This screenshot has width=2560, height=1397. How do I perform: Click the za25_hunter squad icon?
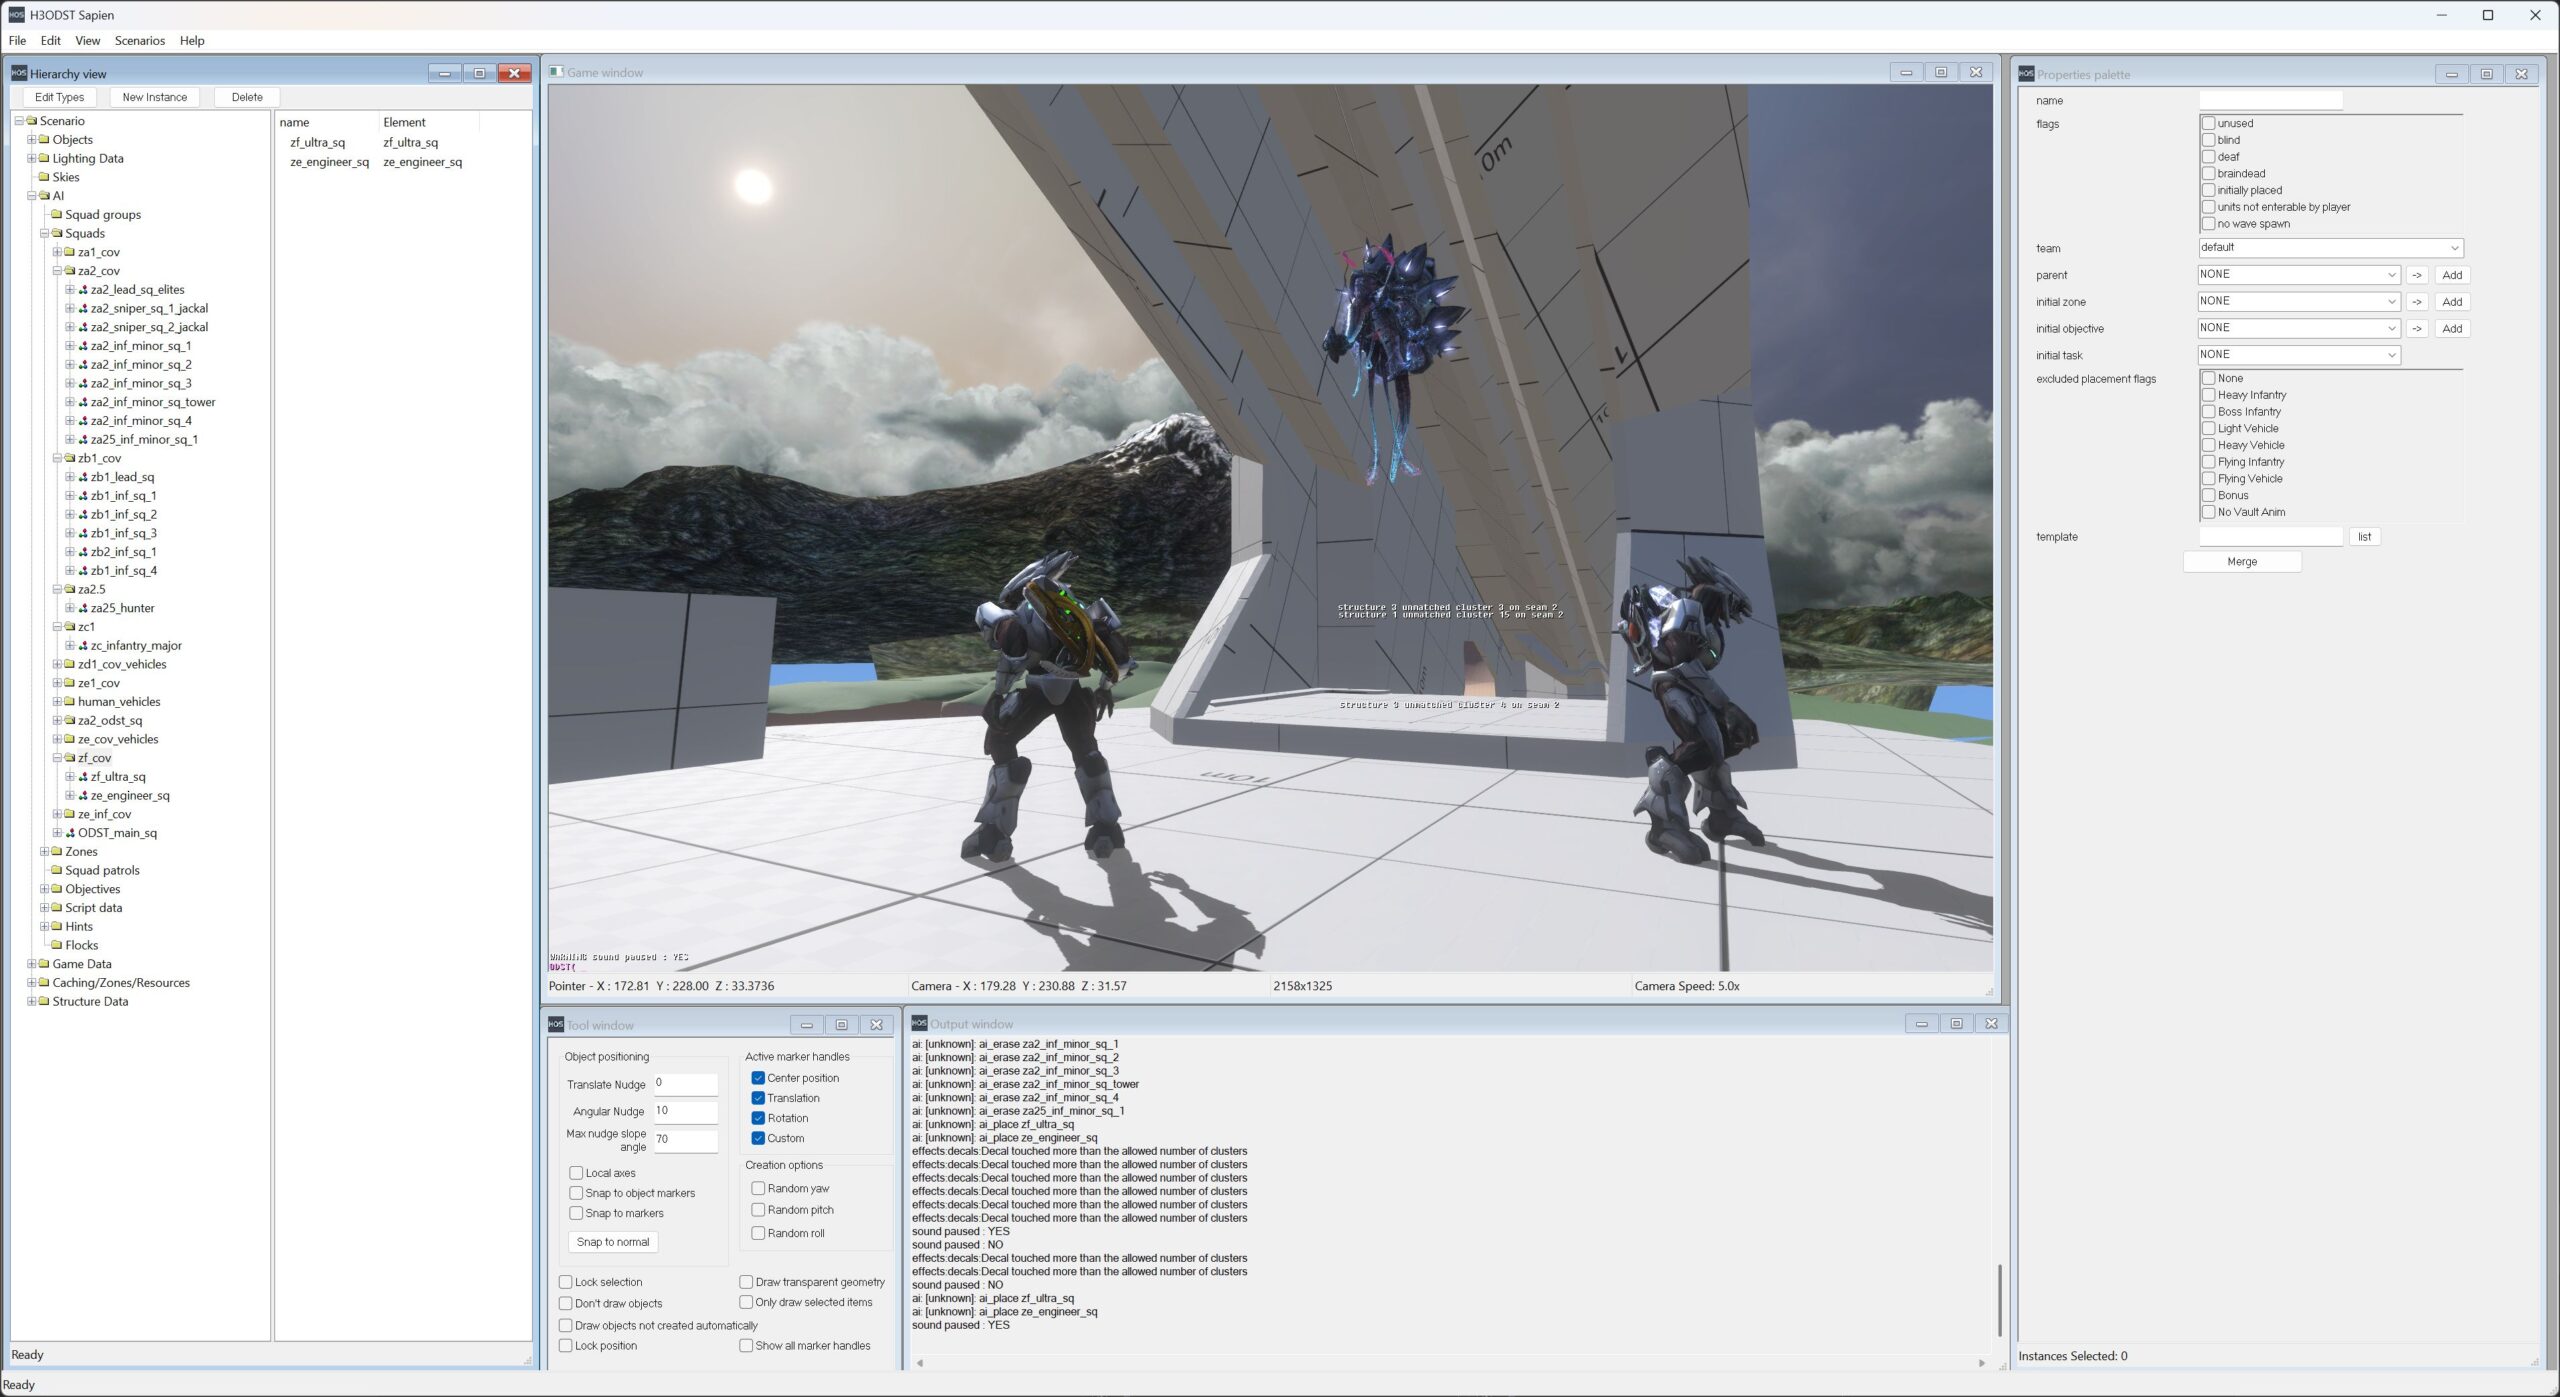(83, 608)
